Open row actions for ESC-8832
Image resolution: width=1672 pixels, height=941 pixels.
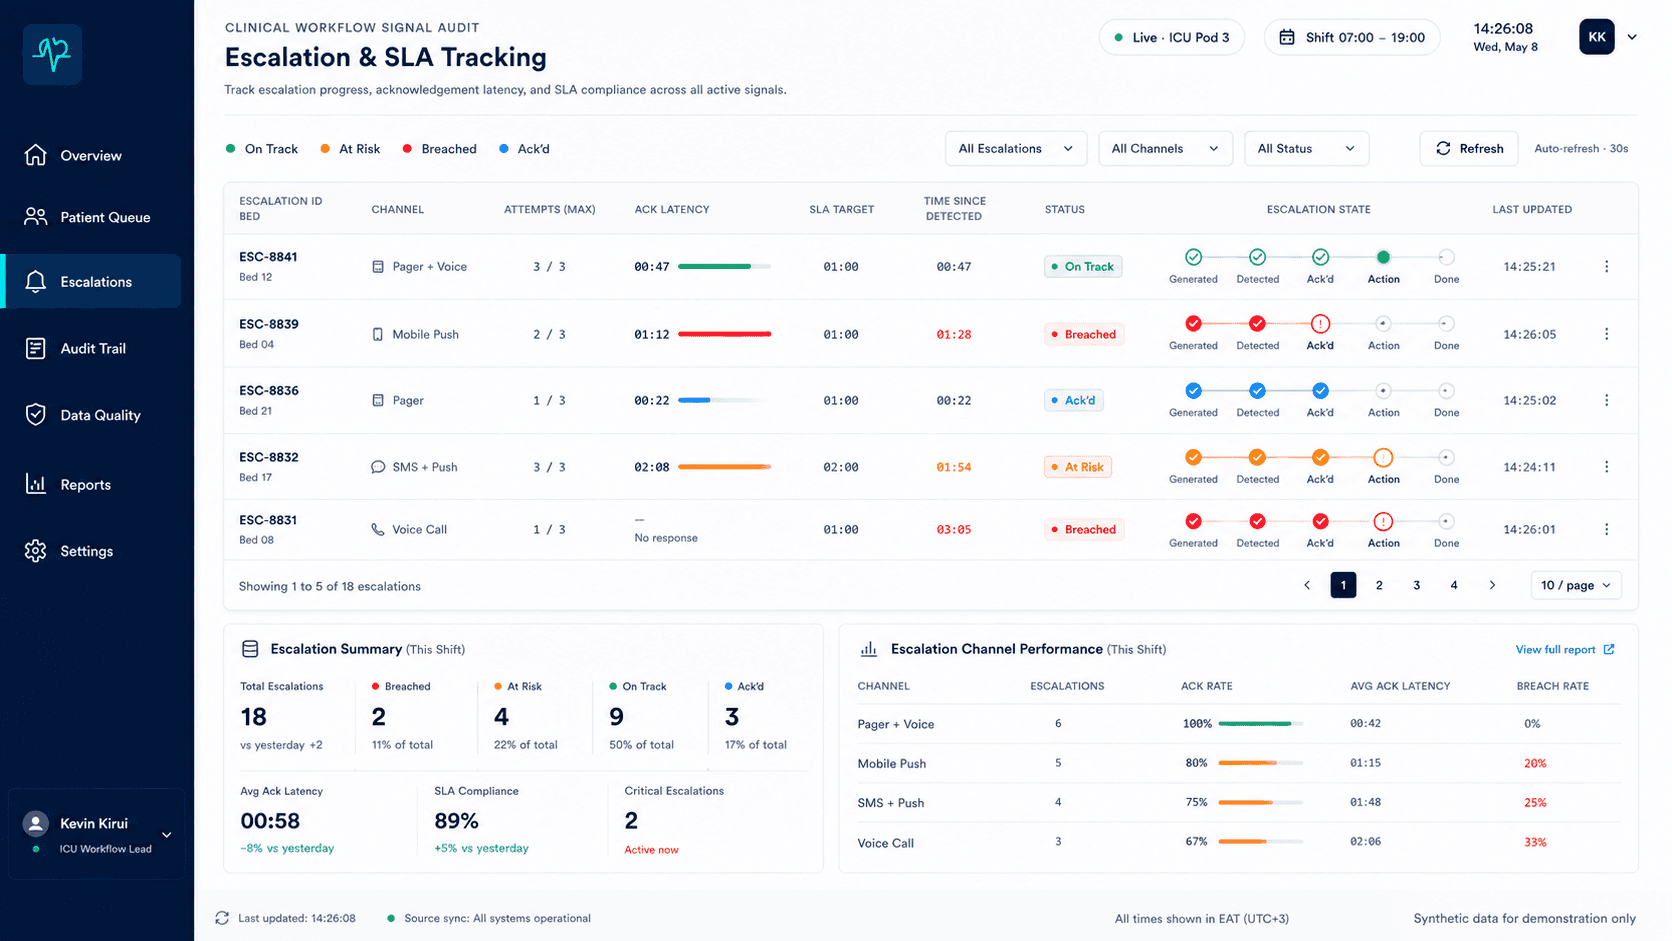click(x=1607, y=467)
